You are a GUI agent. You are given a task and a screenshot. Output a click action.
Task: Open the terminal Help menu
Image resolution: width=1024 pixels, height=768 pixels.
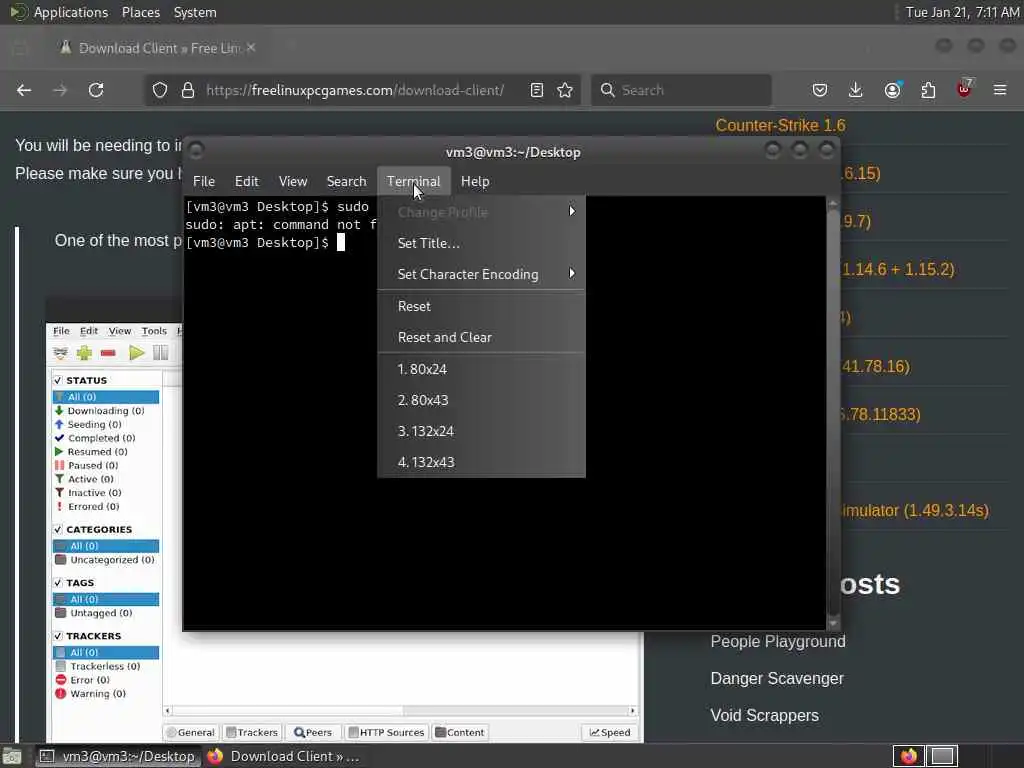click(x=475, y=182)
